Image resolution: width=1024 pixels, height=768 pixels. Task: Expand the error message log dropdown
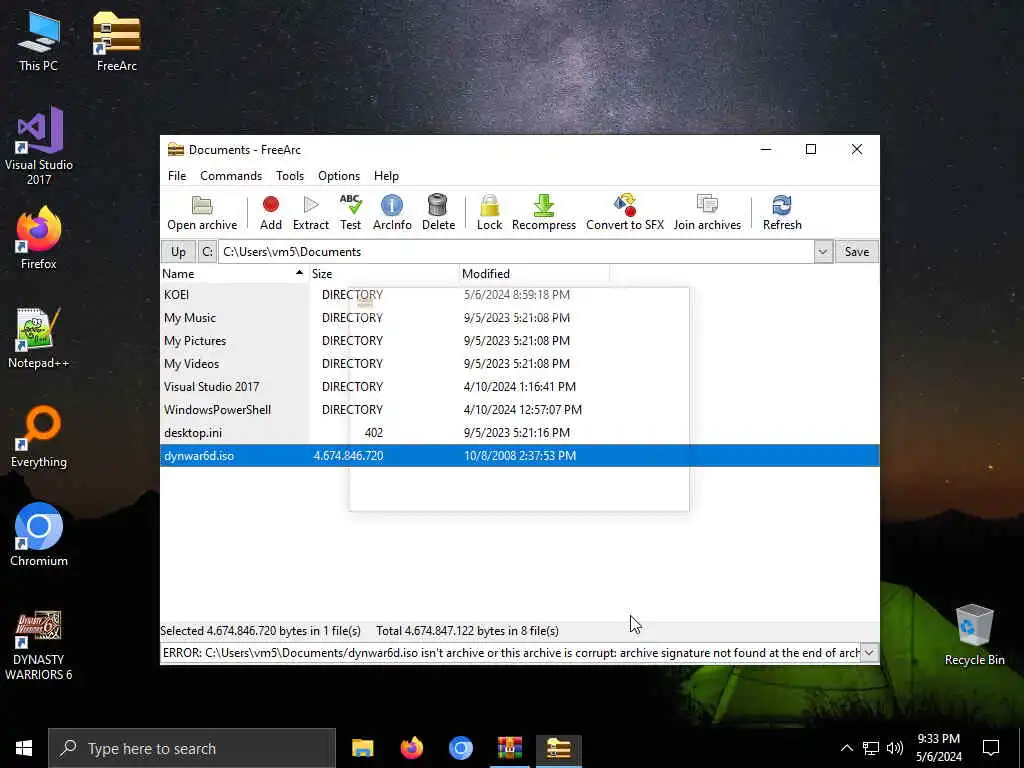869,652
